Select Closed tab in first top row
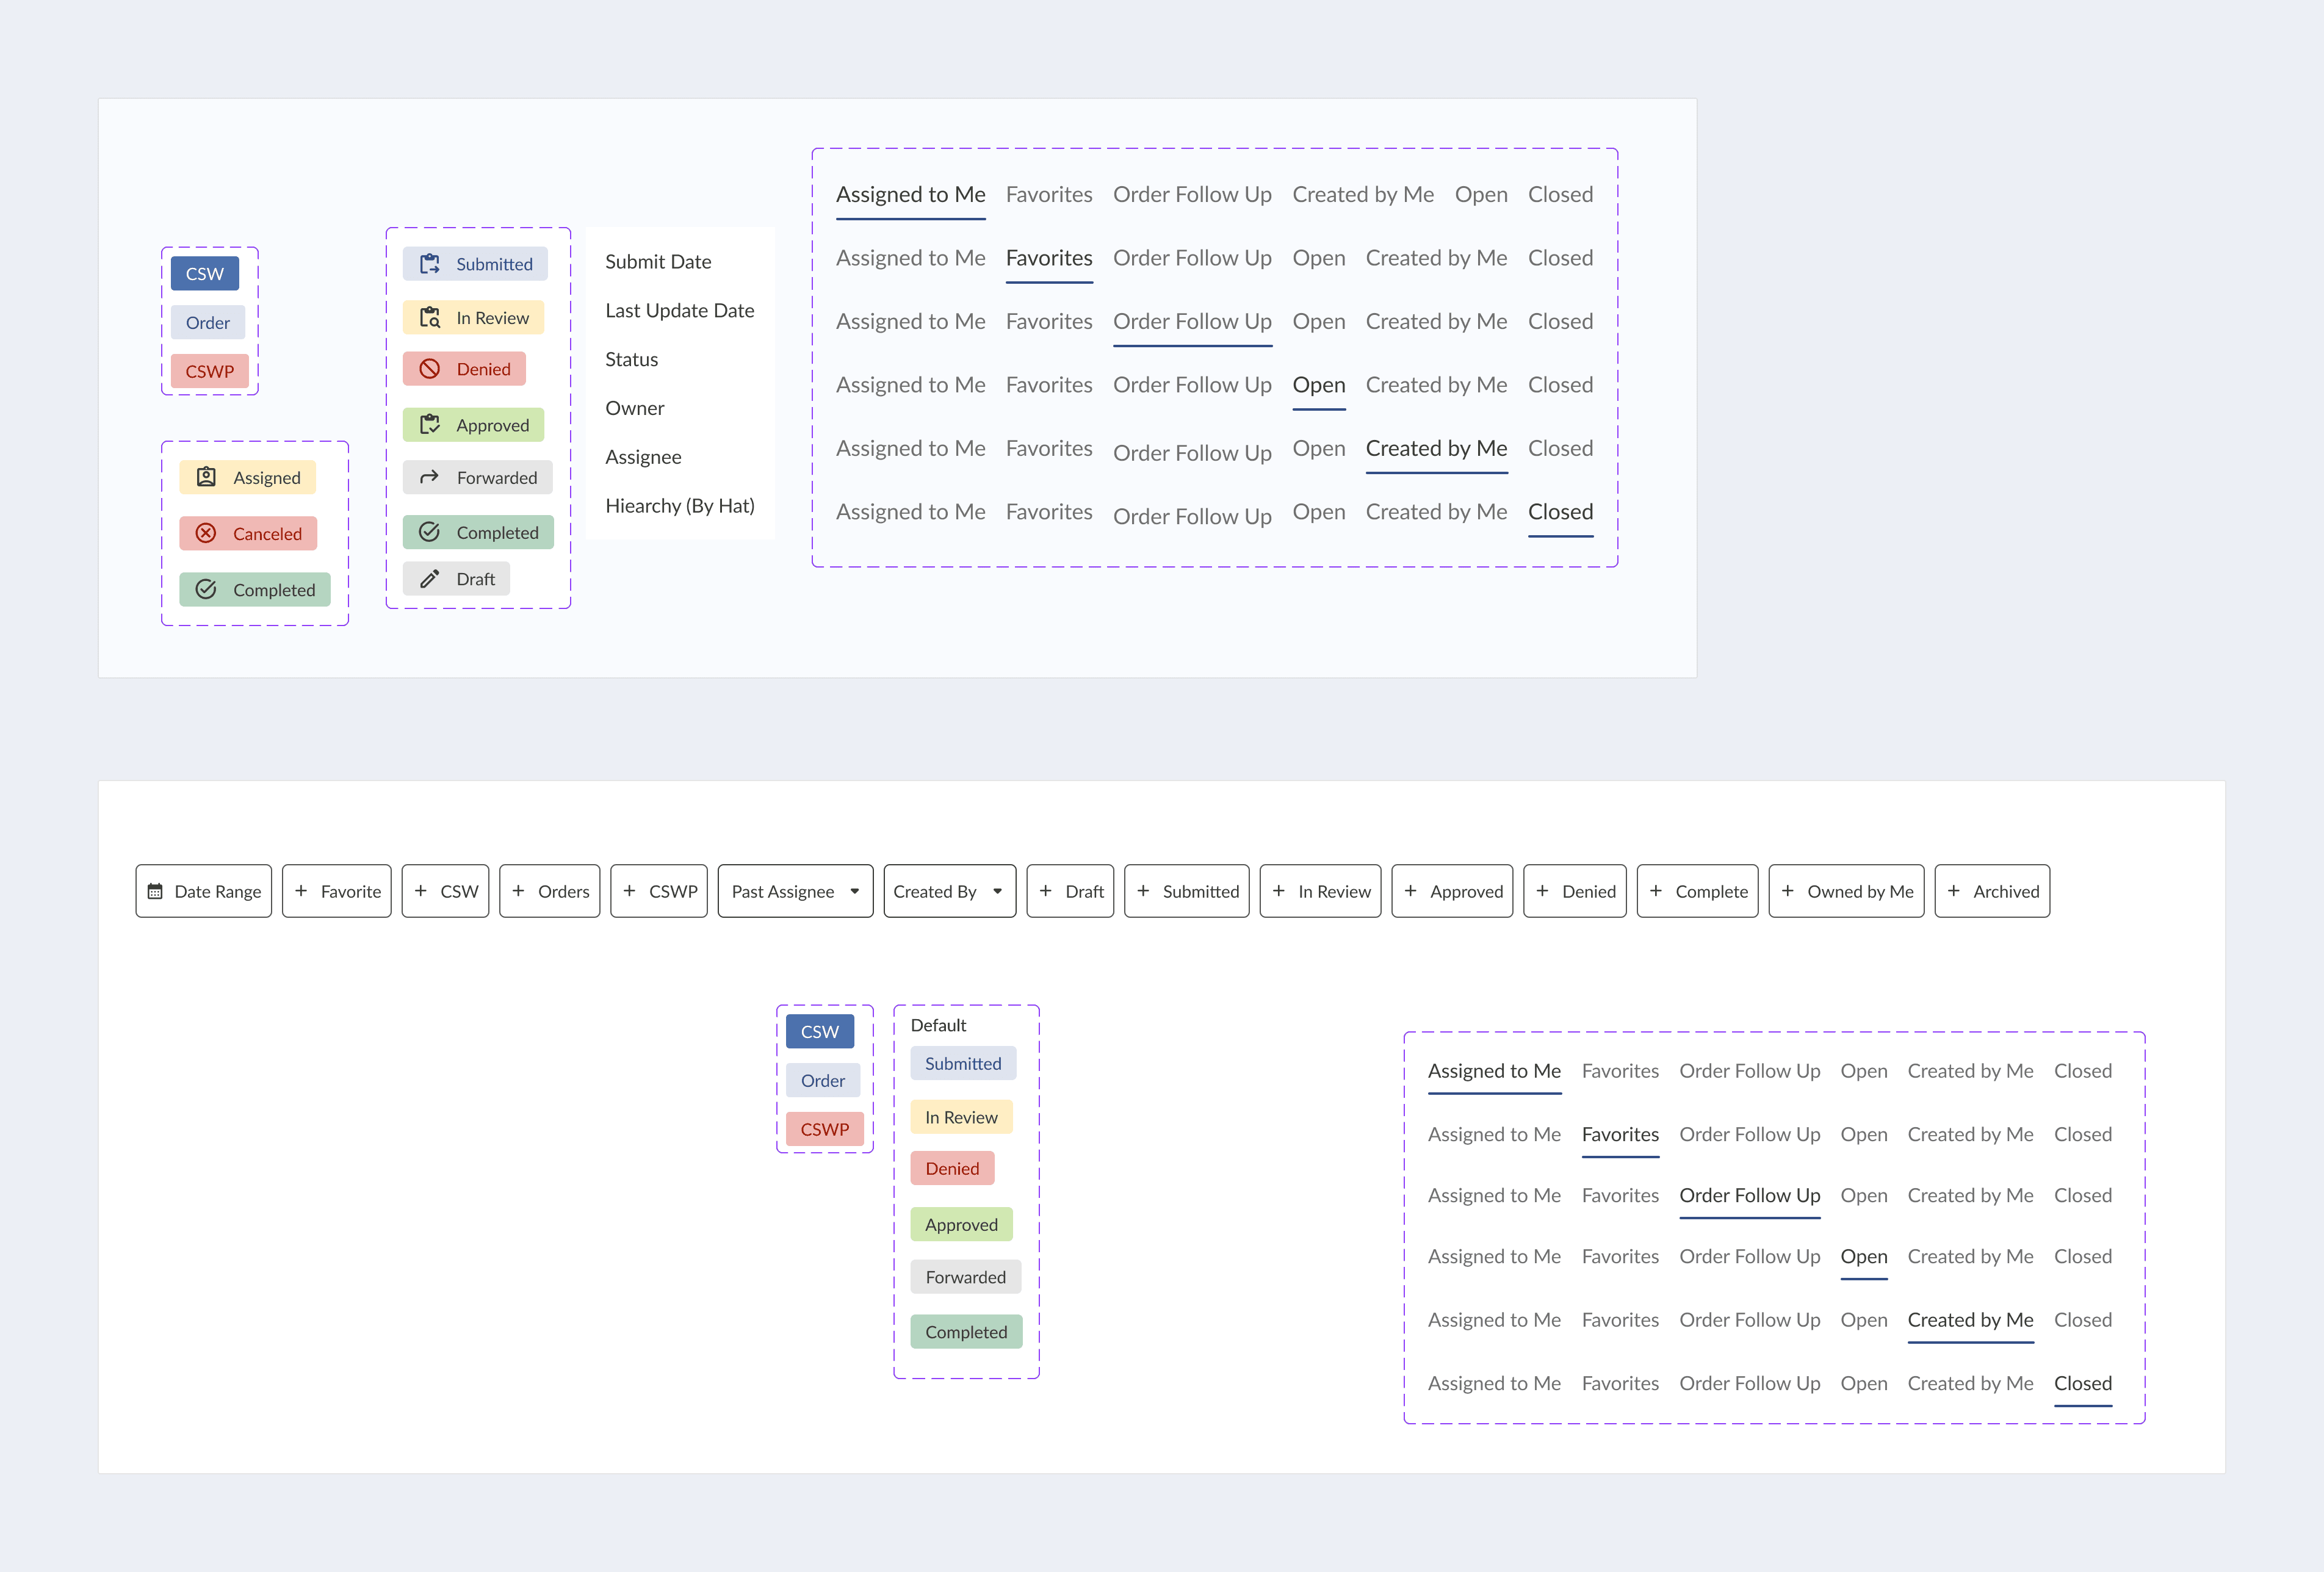2324x1572 pixels. coord(1560,195)
